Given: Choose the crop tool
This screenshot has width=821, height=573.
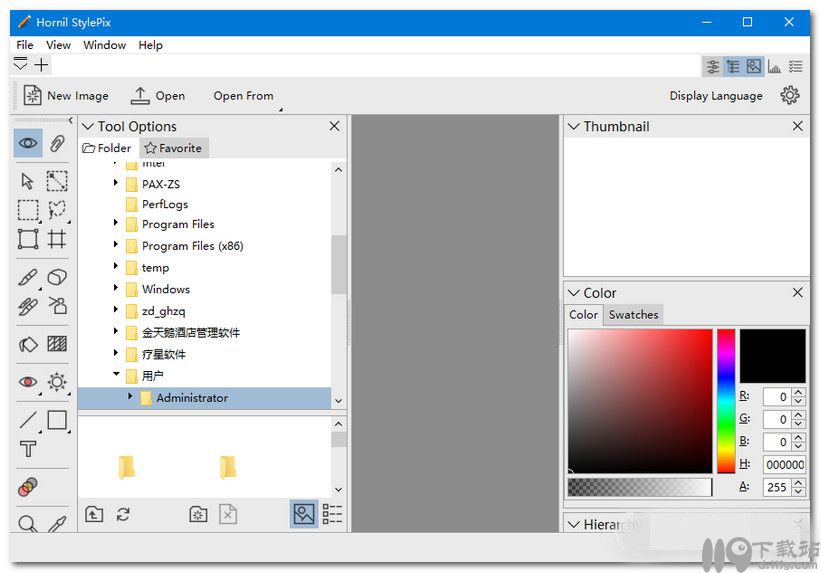Looking at the screenshot, I should [x=57, y=239].
